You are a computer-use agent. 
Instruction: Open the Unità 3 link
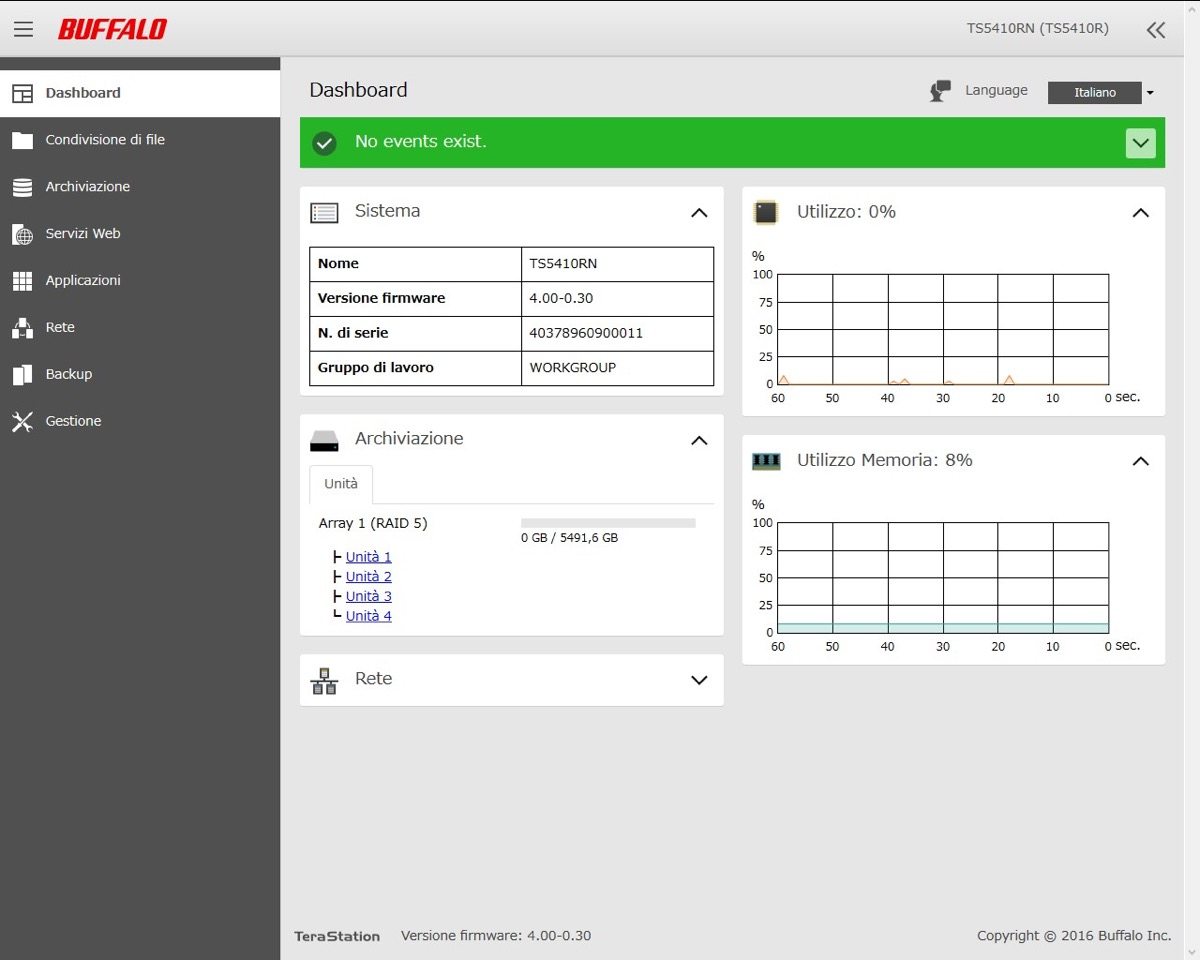coord(369,597)
